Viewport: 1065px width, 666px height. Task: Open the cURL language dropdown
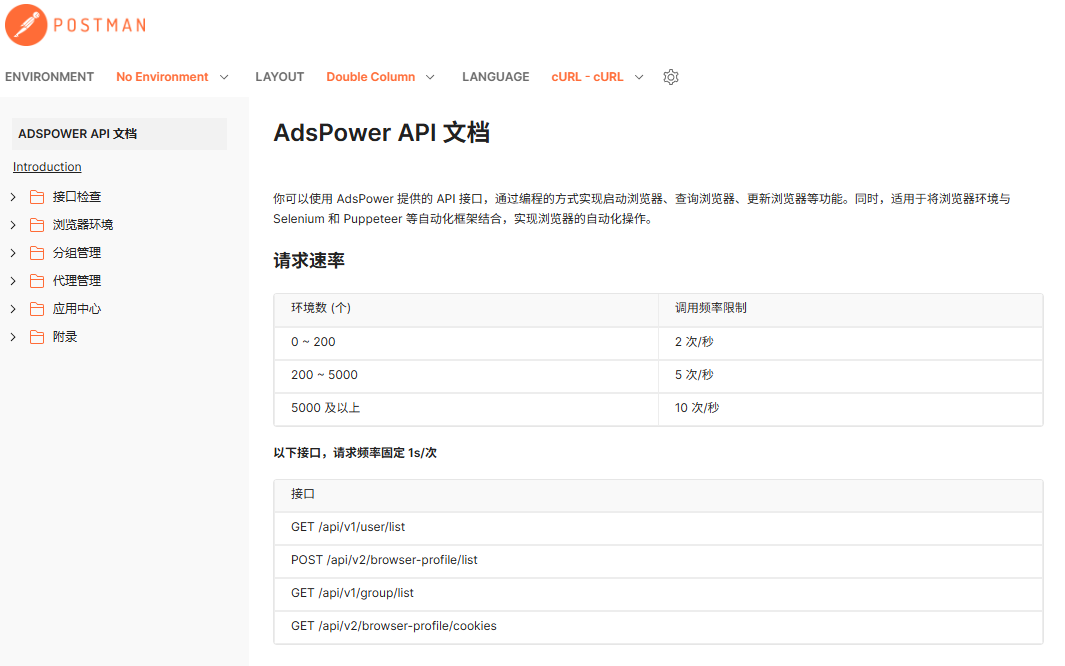tap(596, 76)
